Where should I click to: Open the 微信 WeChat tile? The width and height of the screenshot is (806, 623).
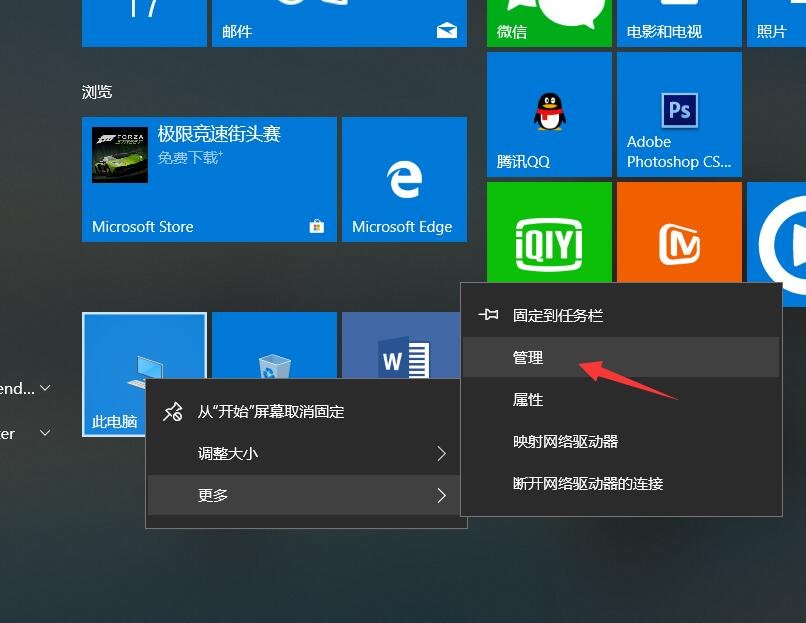(x=548, y=22)
